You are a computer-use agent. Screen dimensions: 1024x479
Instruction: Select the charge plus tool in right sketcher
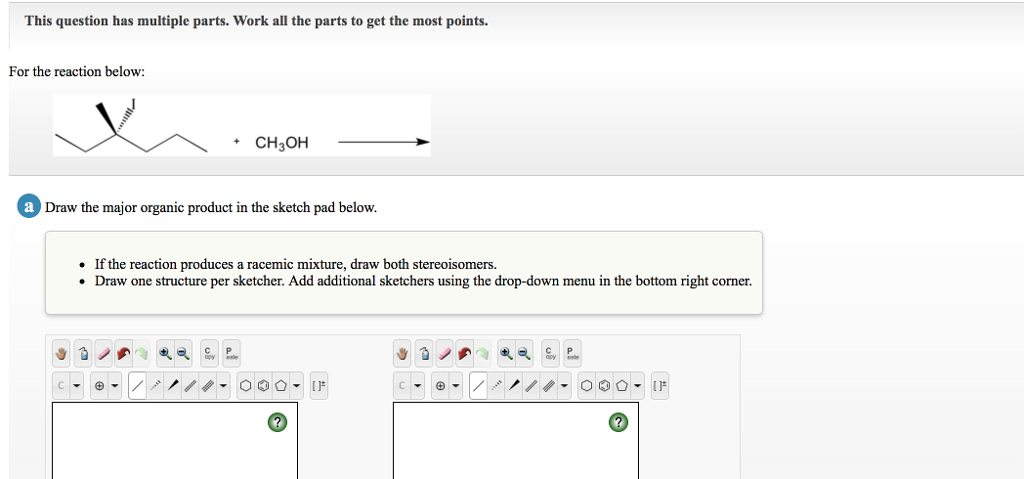pyautogui.click(x=440, y=386)
